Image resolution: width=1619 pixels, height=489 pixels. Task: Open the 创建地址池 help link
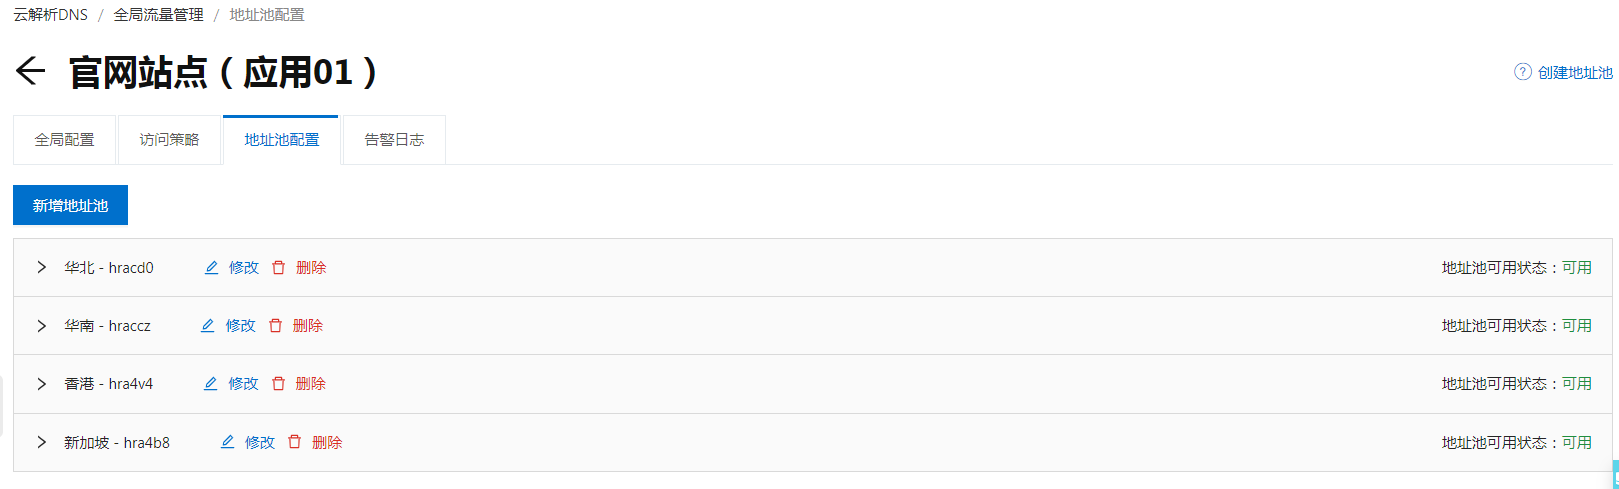coord(1575,72)
